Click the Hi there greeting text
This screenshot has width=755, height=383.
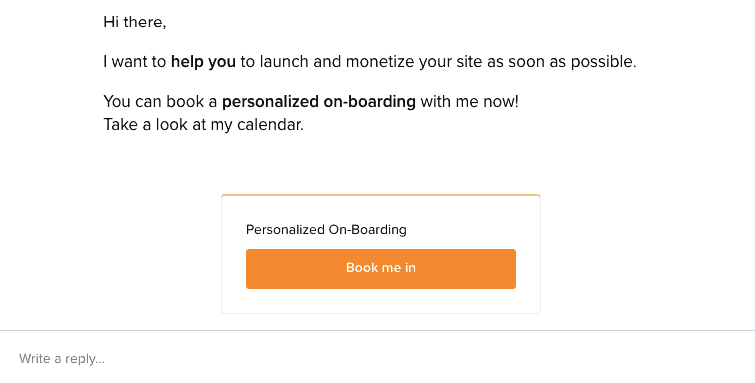(x=135, y=22)
